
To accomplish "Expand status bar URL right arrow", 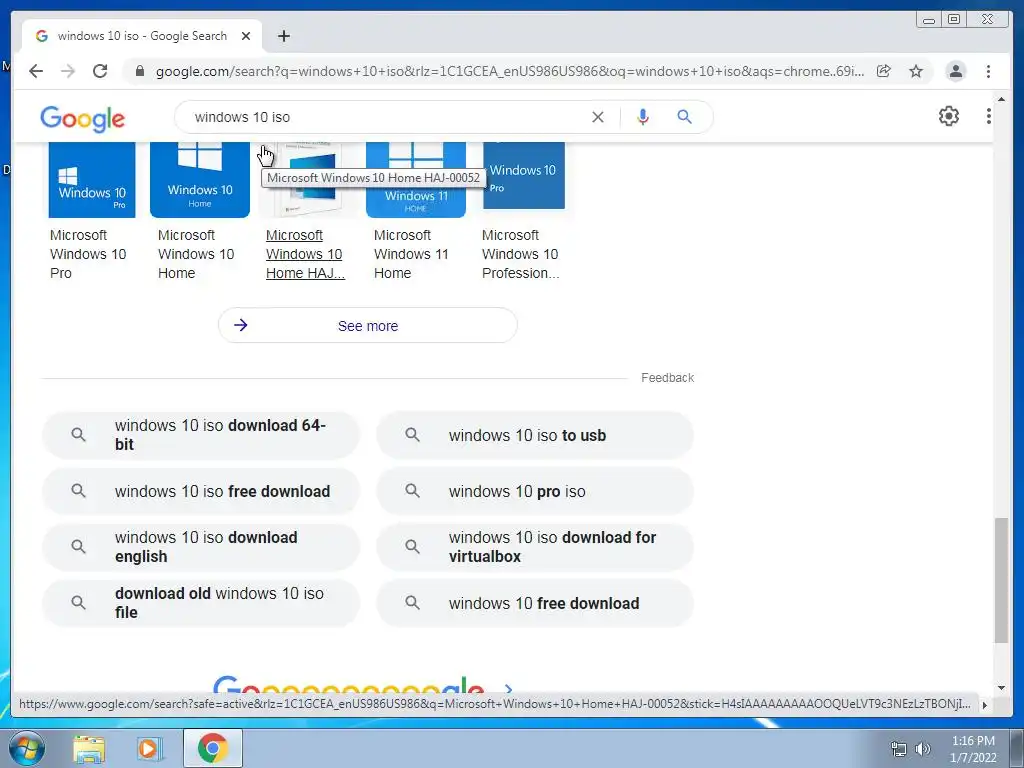I will tap(985, 705).
